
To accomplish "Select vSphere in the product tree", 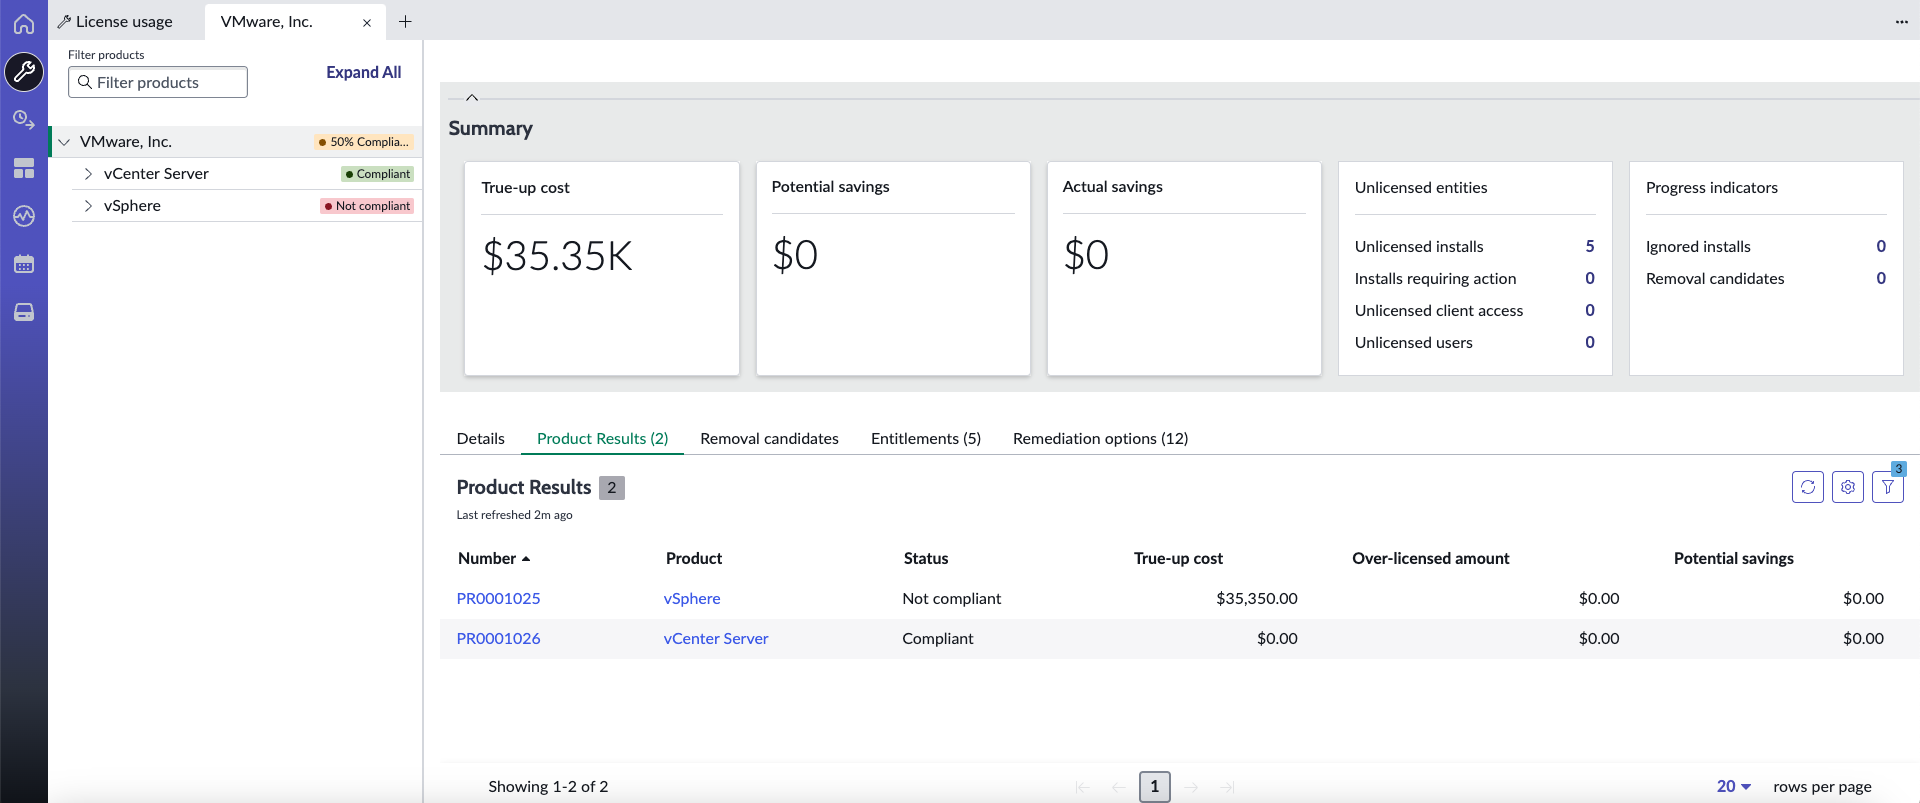I will click(132, 206).
